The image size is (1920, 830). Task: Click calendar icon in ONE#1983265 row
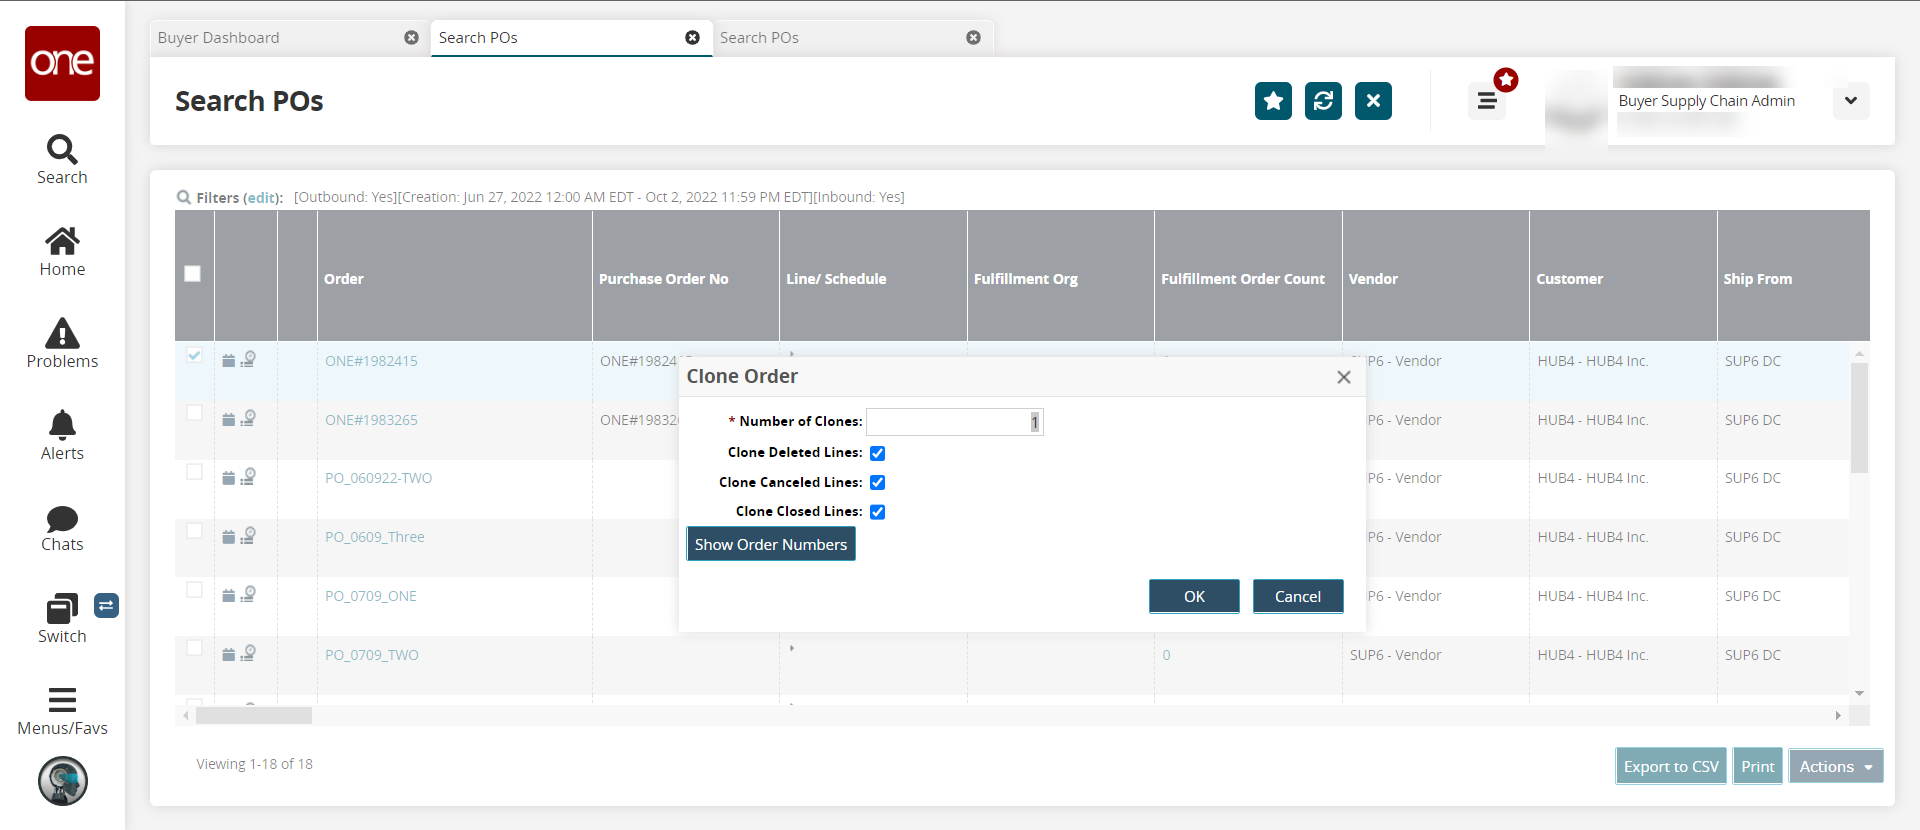click(x=229, y=420)
